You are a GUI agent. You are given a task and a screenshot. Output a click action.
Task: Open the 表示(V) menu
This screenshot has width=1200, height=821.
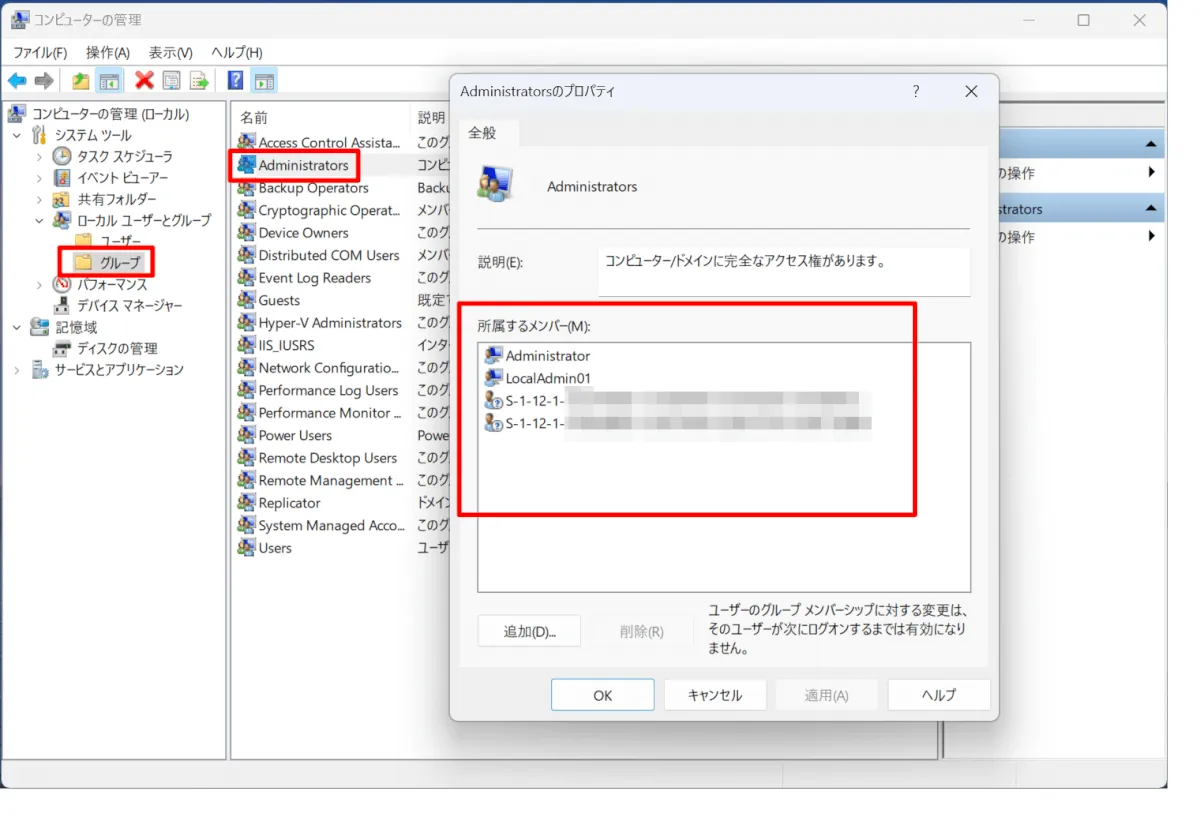point(170,52)
